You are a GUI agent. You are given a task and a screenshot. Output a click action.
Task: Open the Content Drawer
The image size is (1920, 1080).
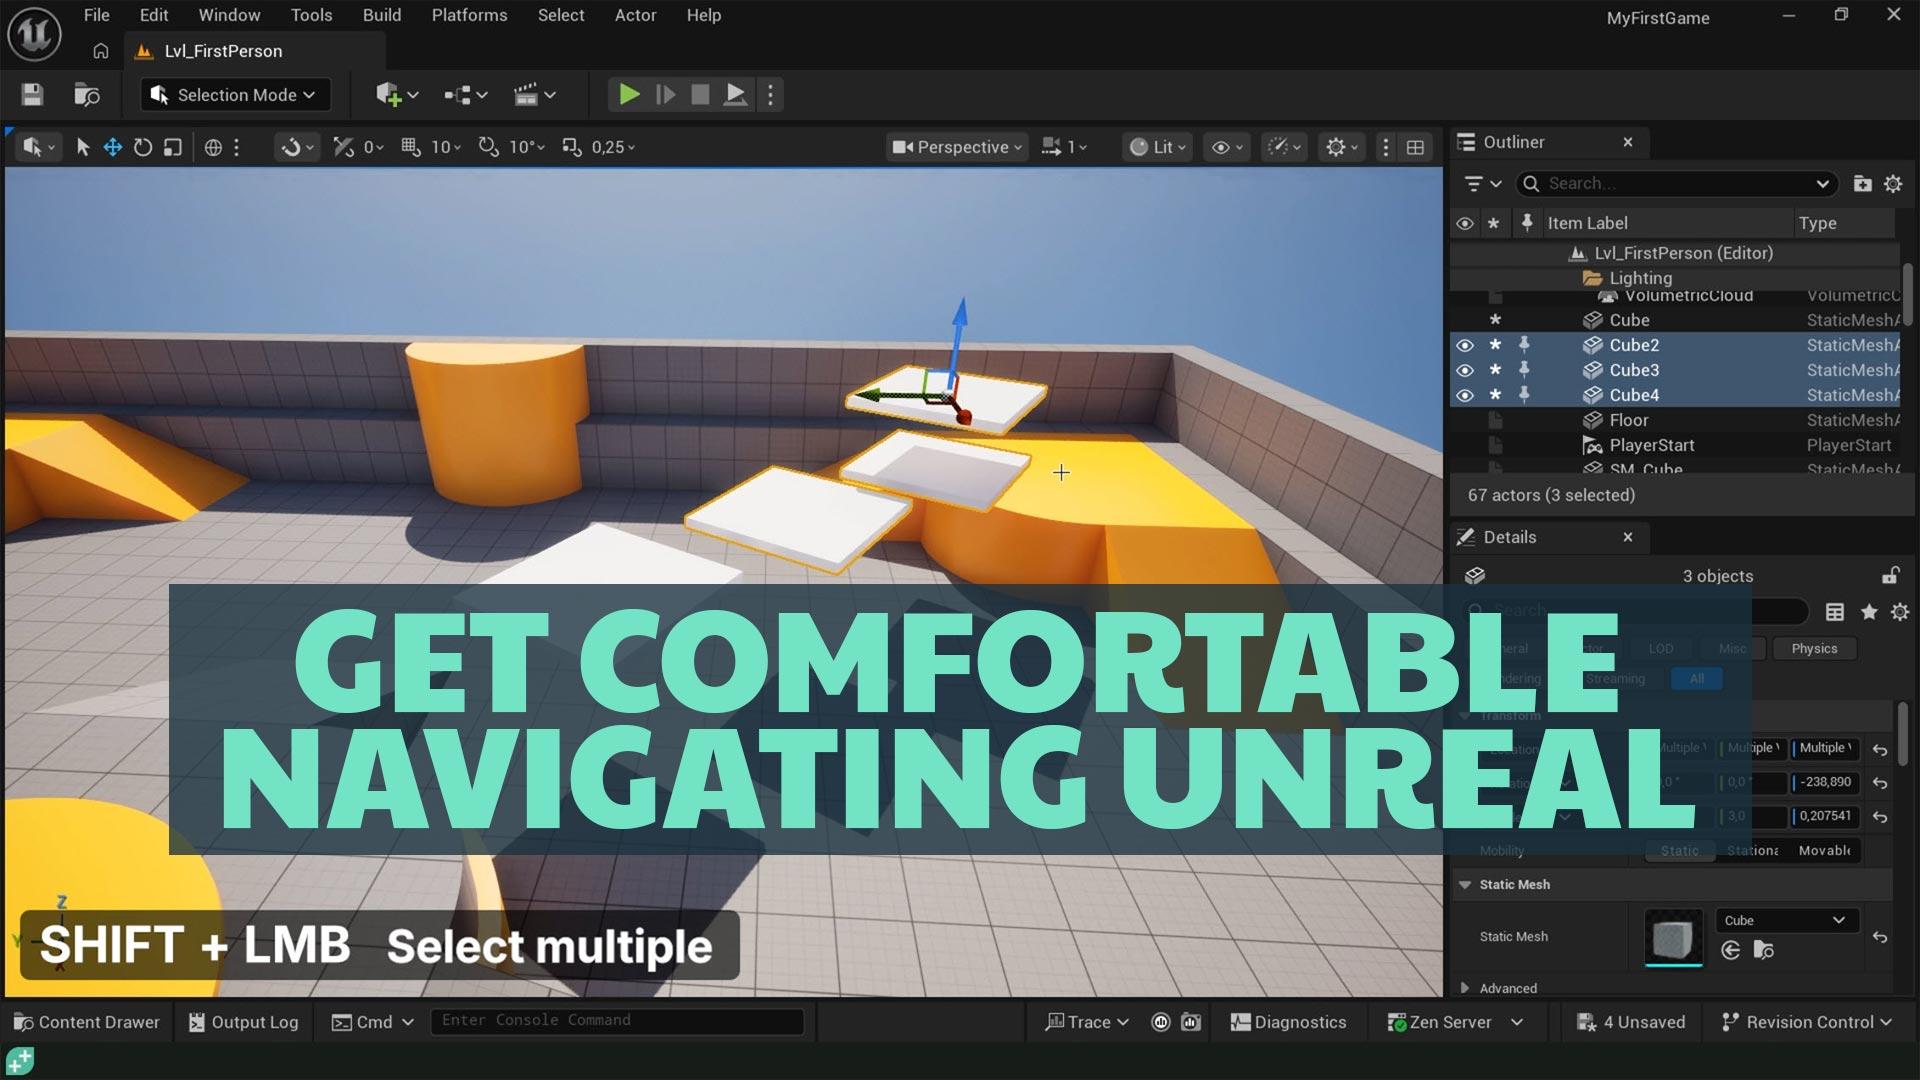click(86, 1022)
